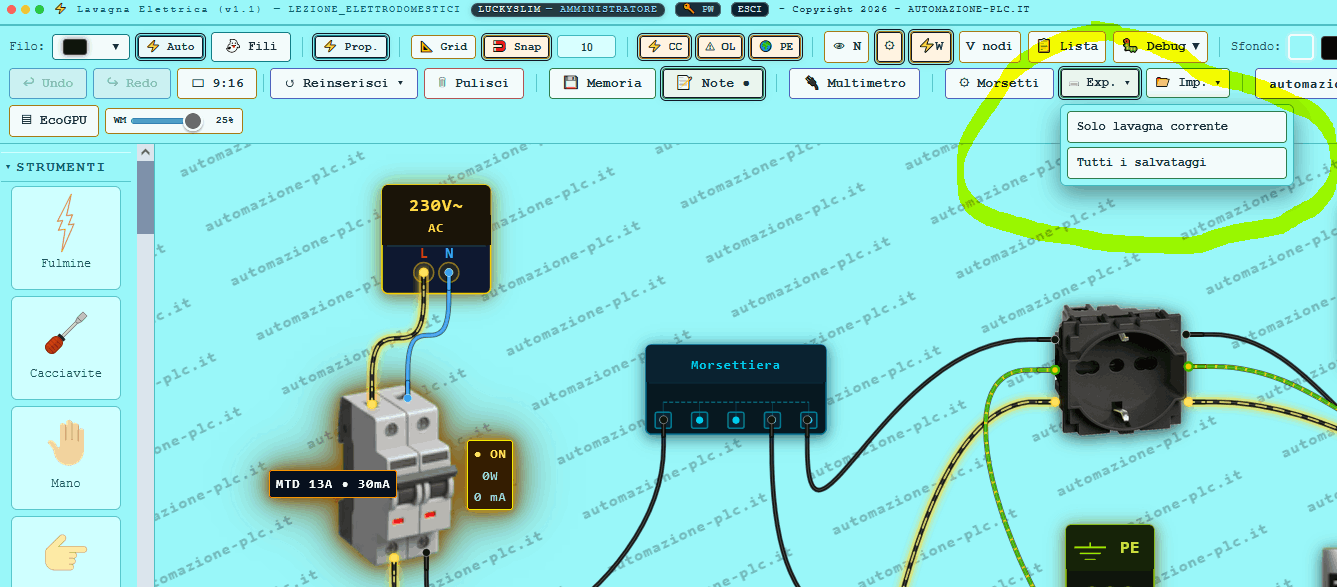Select the pointing finger tool

click(x=66, y=551)
